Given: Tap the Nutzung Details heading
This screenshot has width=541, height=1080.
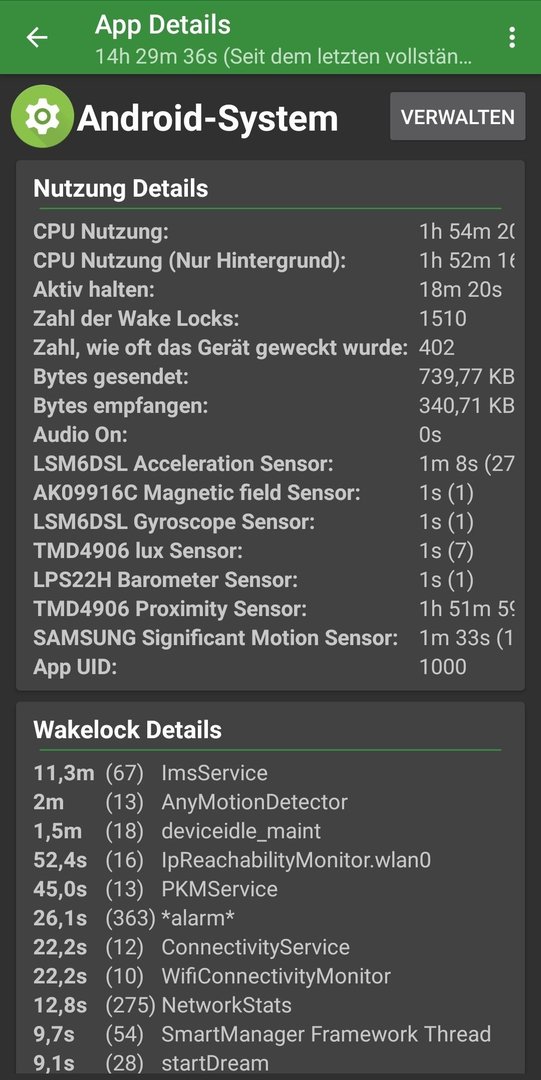Looking at the screenshot, I should tap(121, 189).
